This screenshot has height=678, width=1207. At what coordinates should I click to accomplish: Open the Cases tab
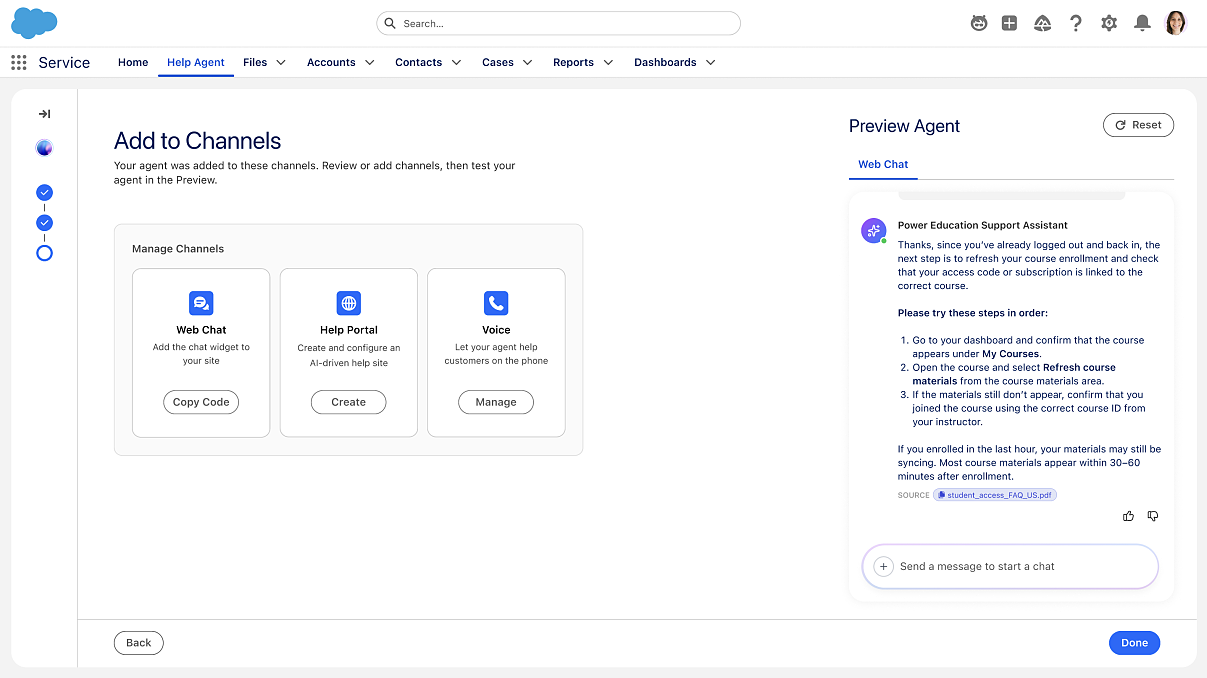pyautogui.click(x=498, y=62)
